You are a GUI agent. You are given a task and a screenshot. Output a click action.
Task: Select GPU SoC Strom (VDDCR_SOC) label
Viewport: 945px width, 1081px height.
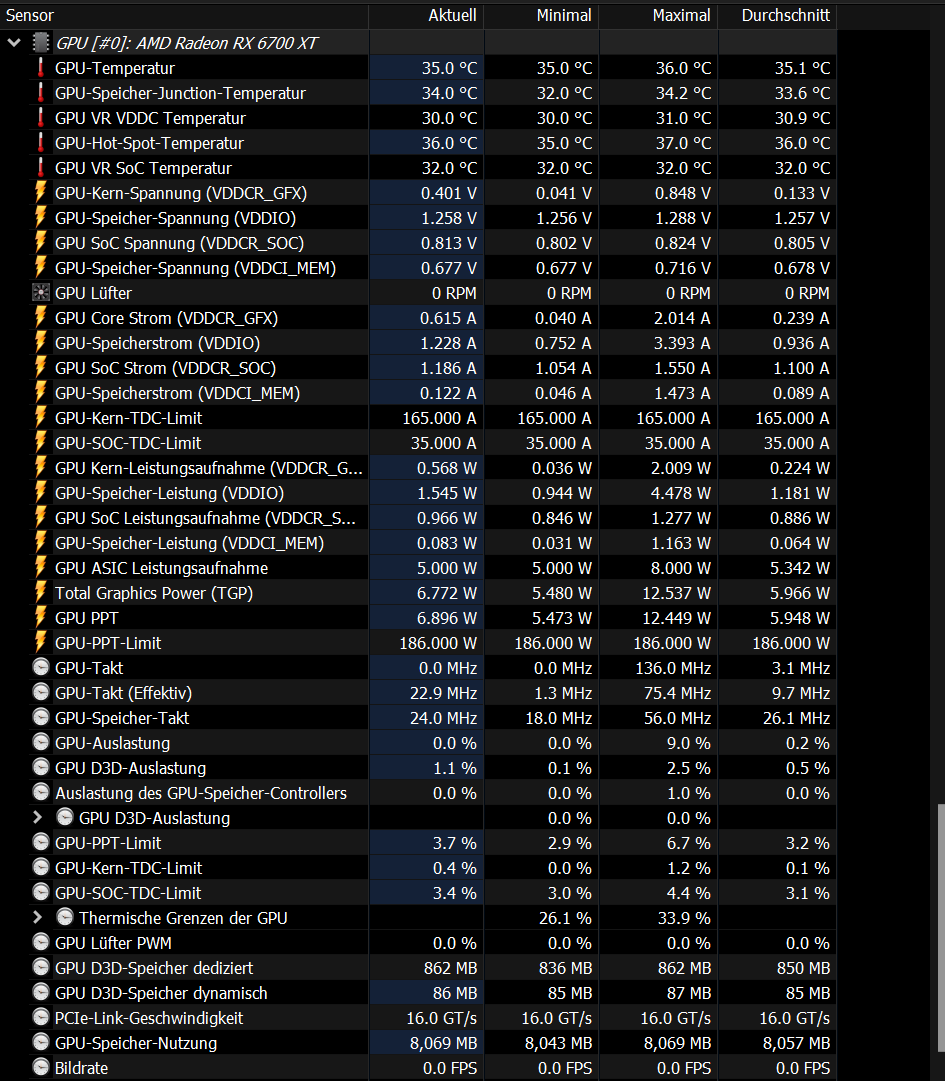point(165,368)
